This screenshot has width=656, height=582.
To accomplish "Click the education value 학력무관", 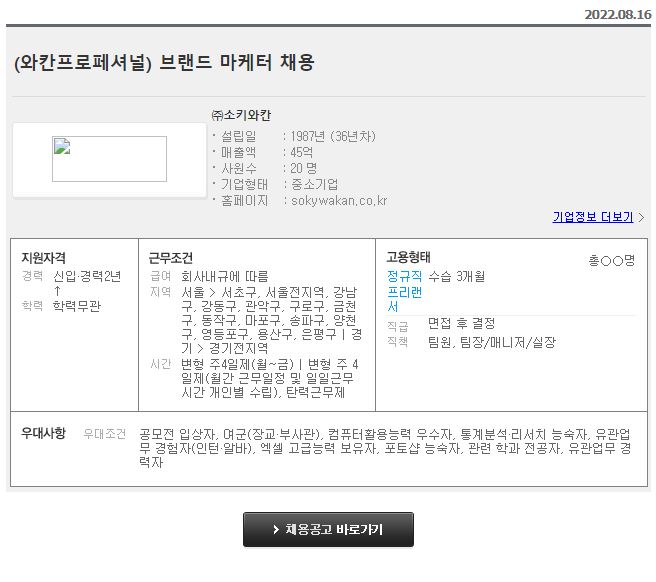I will (x=77, y=306).
